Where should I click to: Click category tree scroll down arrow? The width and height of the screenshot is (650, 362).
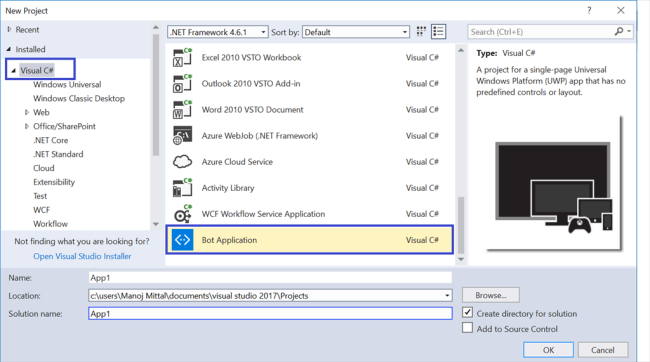pos(156,224)
